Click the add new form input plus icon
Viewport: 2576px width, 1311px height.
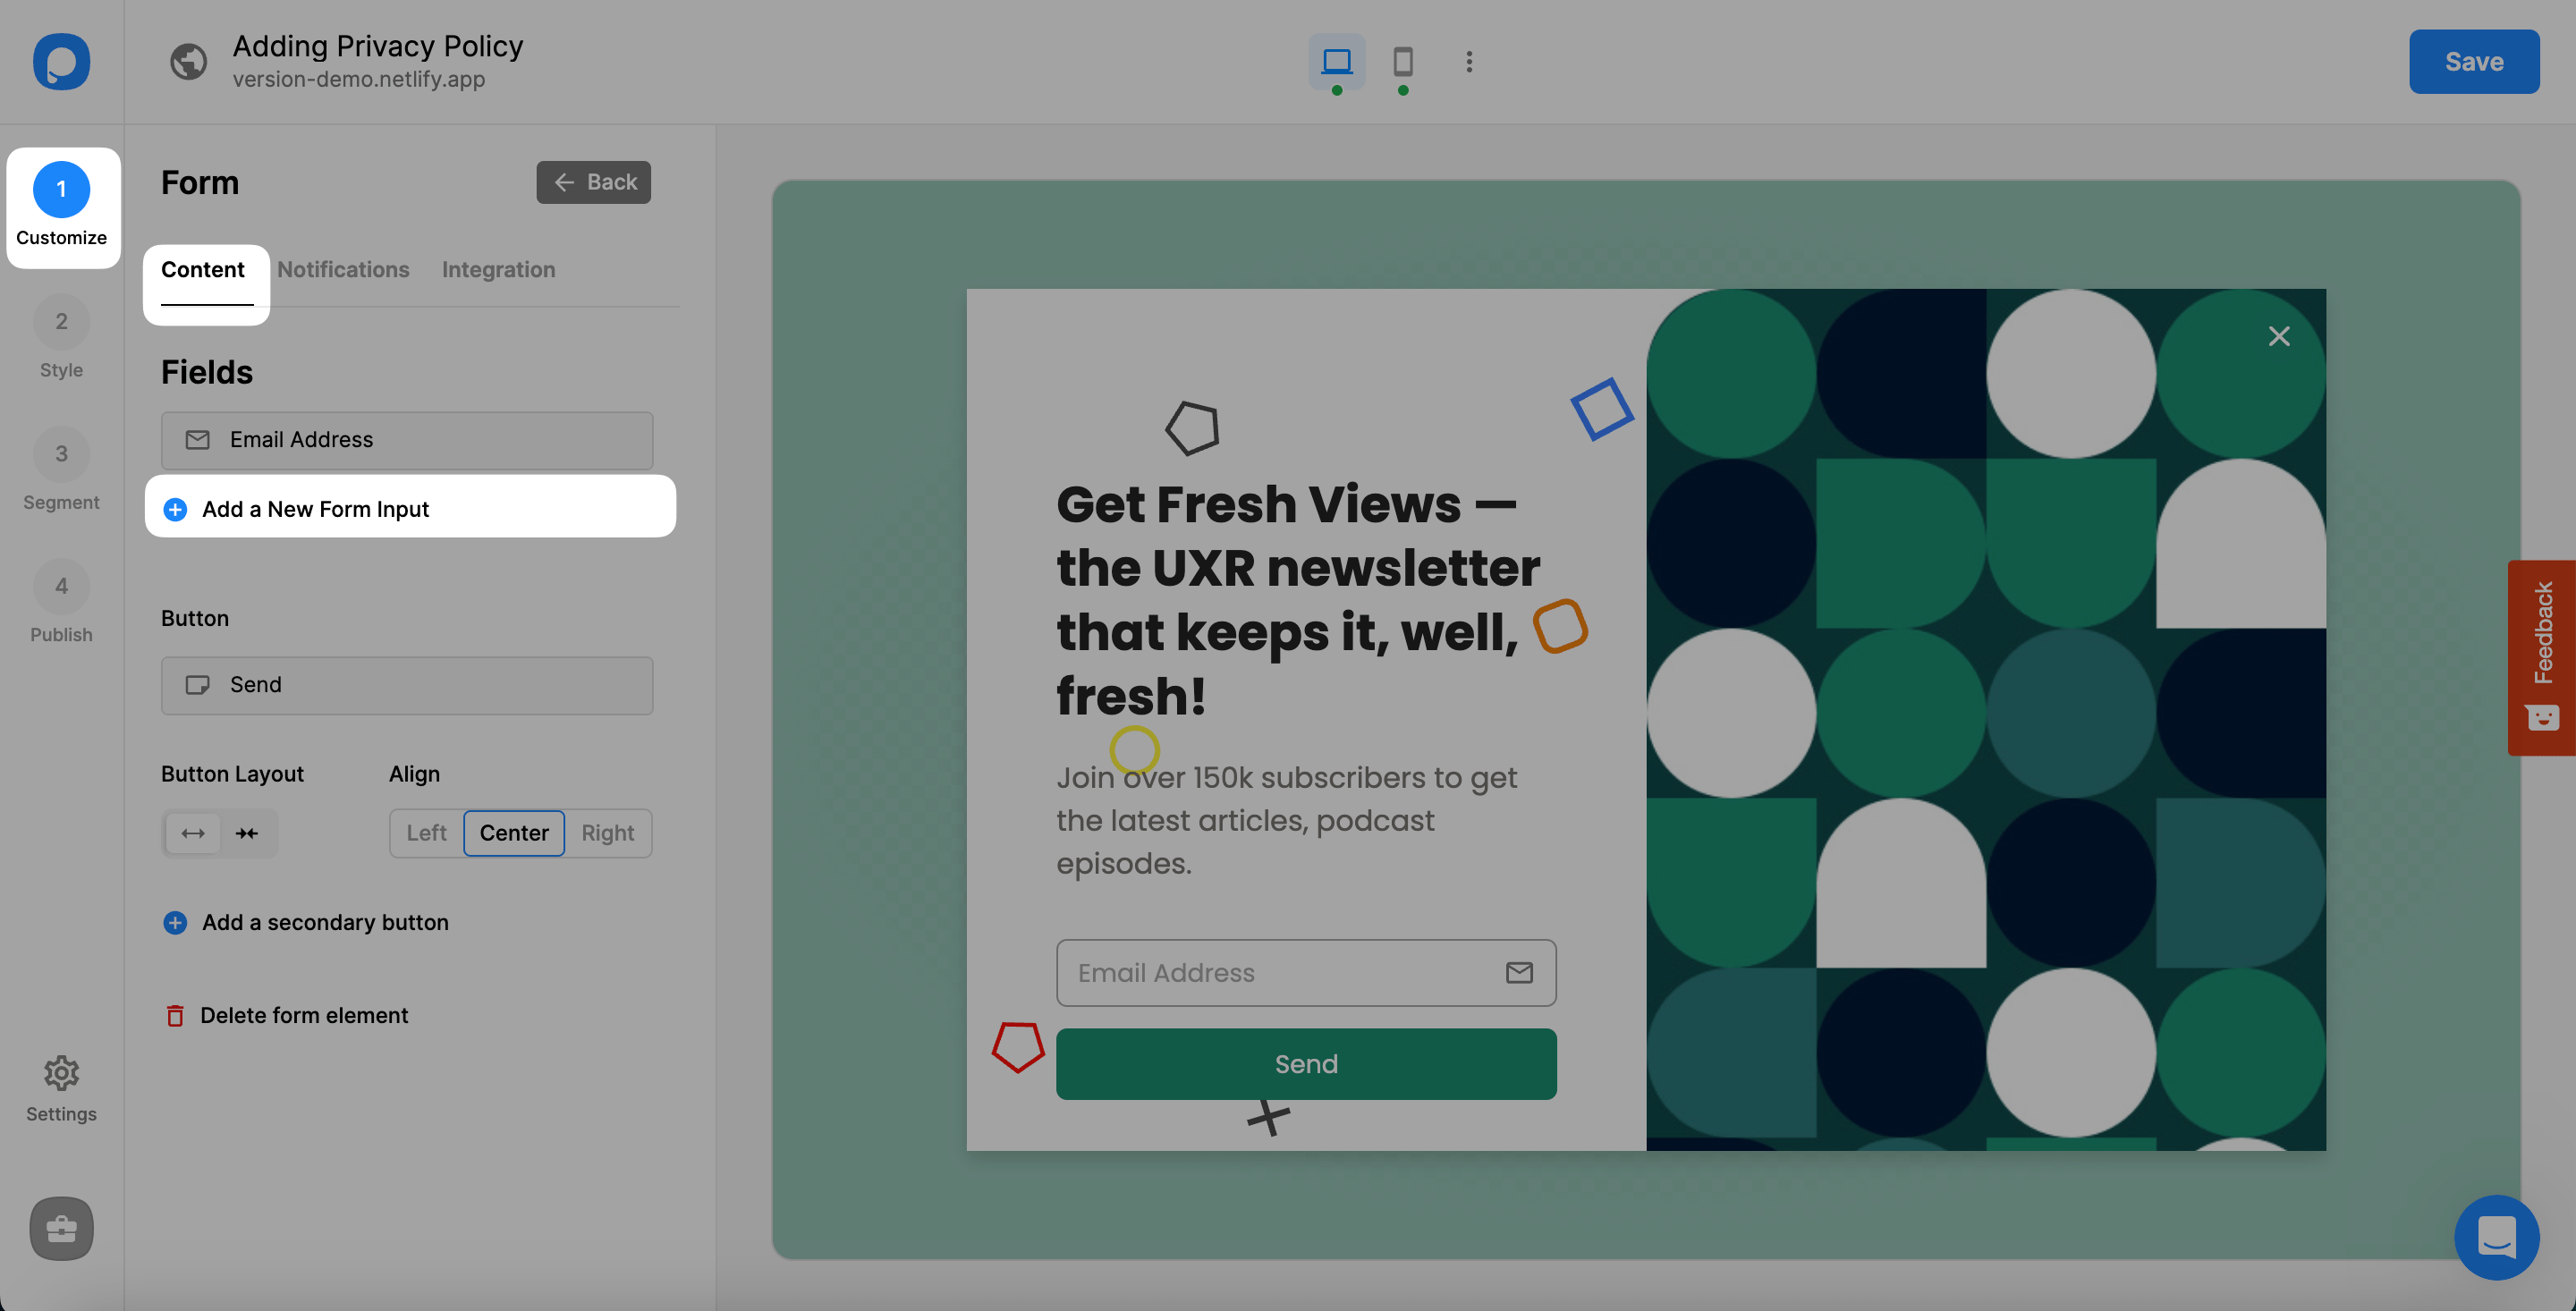[x=174, y=508]
